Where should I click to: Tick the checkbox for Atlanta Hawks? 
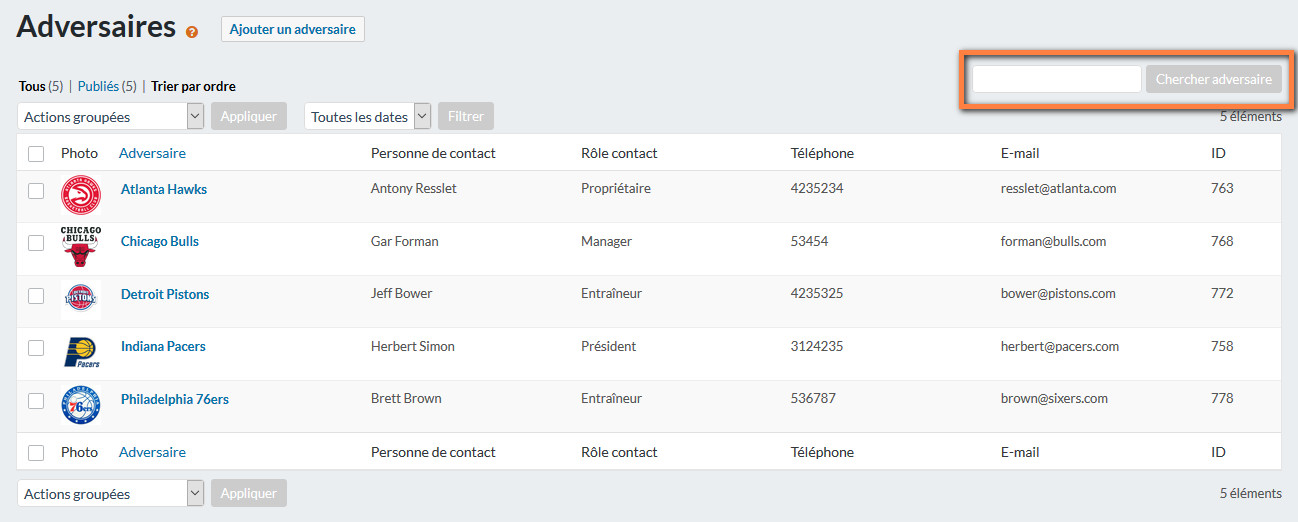(36, 191)
